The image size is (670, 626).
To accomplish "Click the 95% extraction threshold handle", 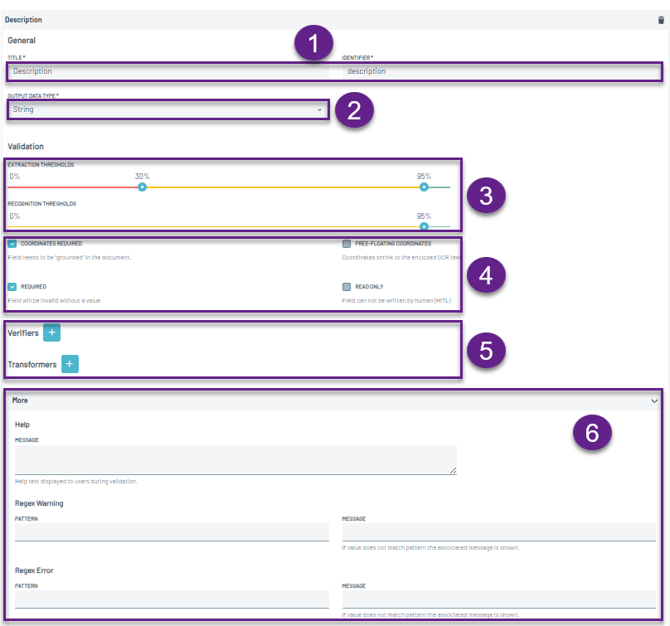I will click(424, 187).
